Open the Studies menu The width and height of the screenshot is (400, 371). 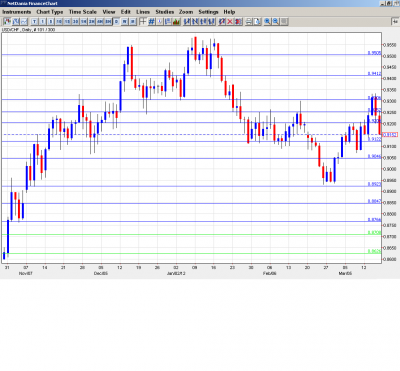(165, 12)
